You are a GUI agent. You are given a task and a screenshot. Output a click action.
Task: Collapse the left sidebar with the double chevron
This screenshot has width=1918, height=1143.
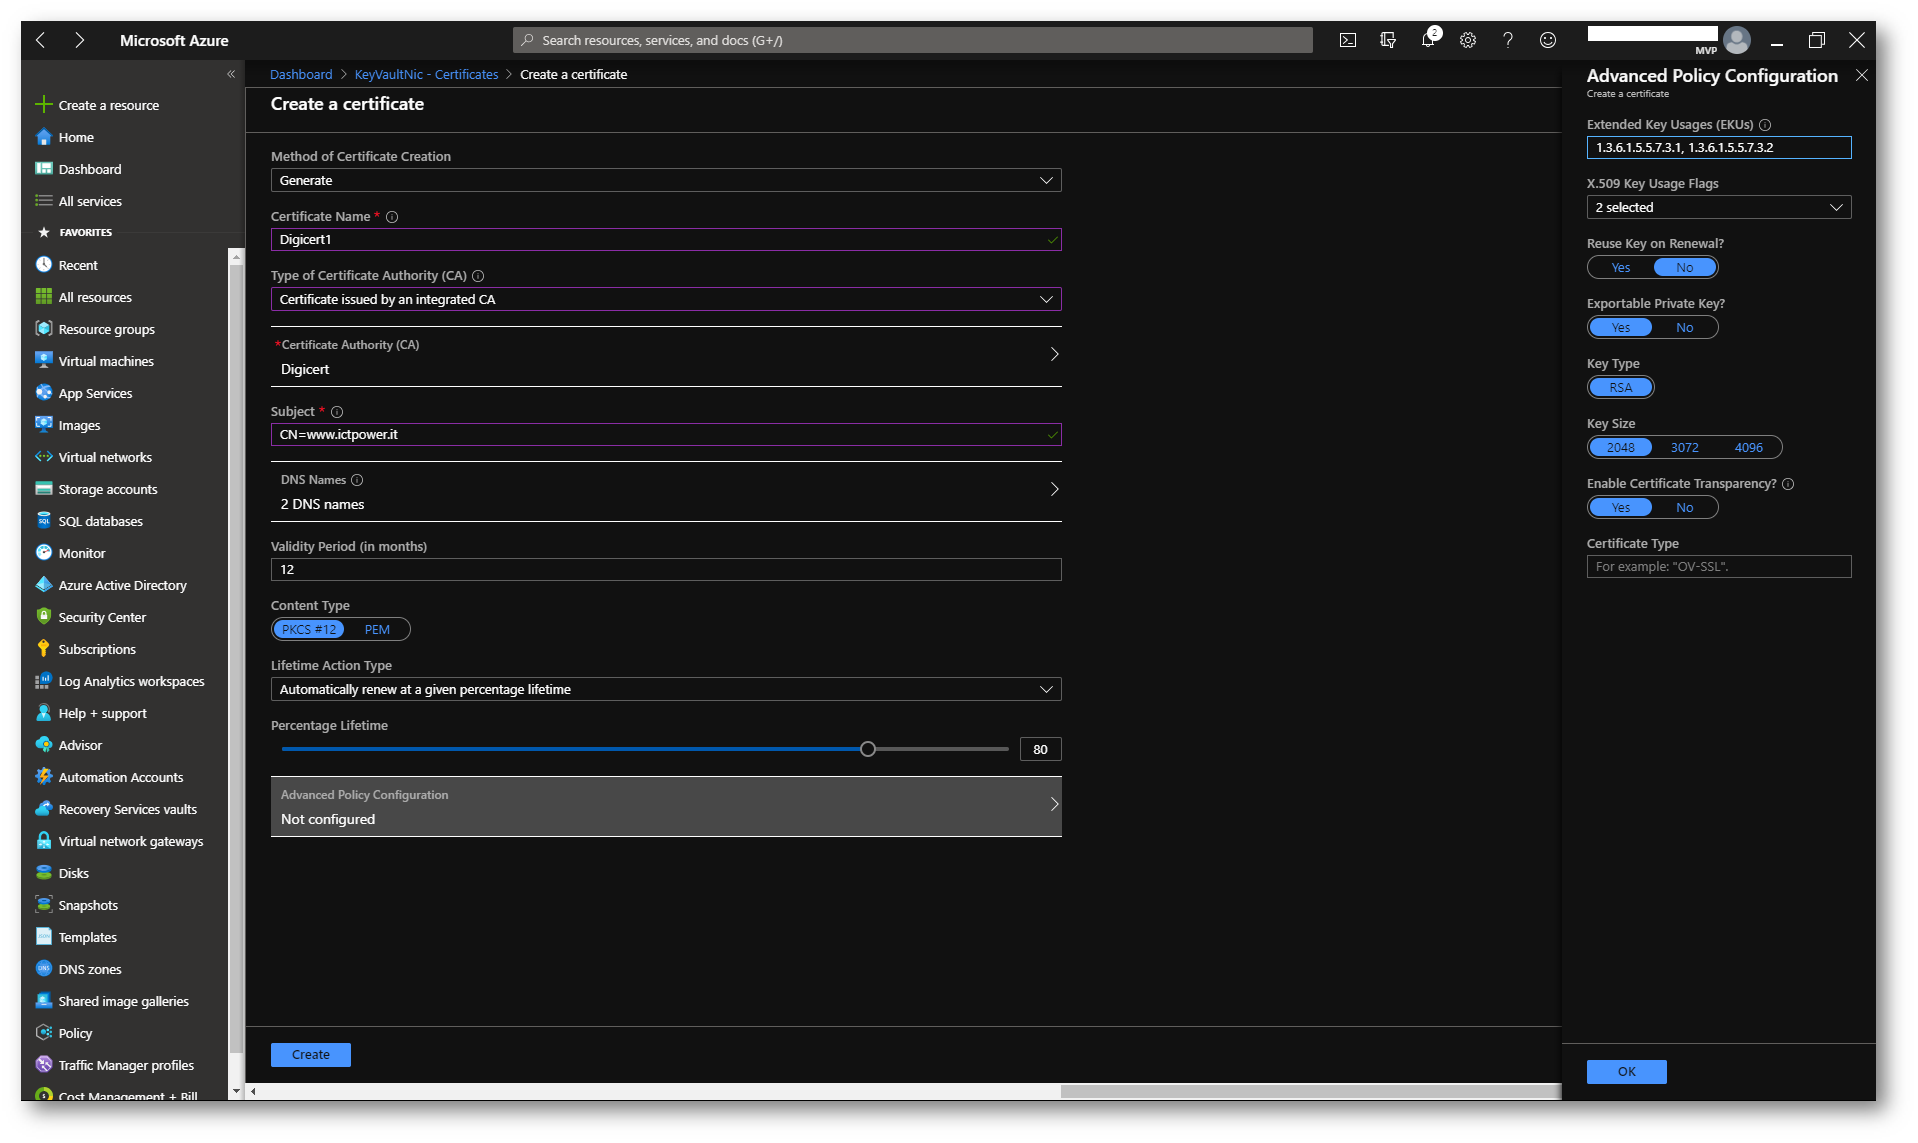231,74
